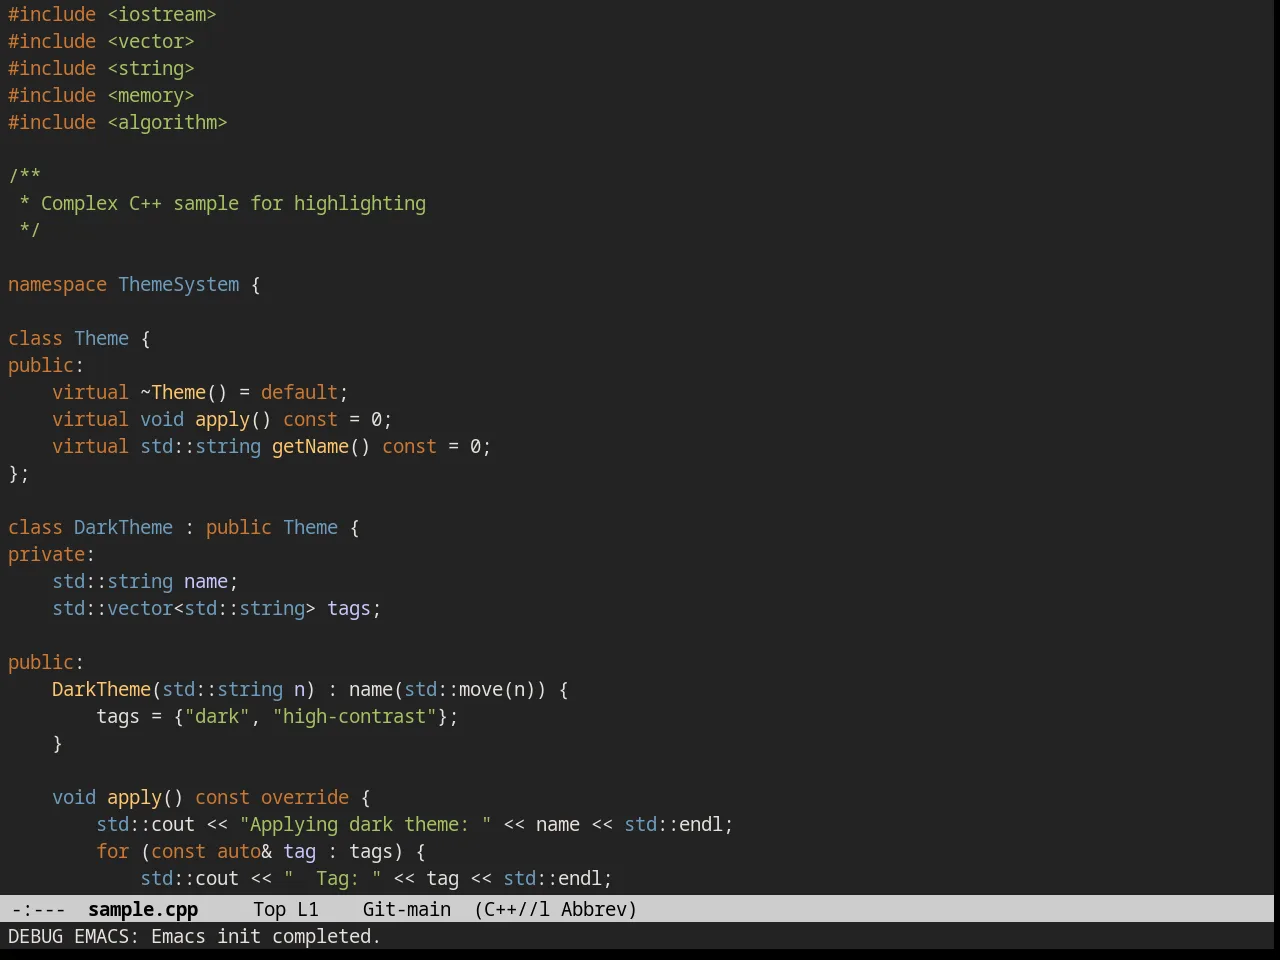Image resolution: width=1280 pixels, height=960 pixels.
Task: Click the '~Theme()' destructor
Action: click(x=184, y=392)
